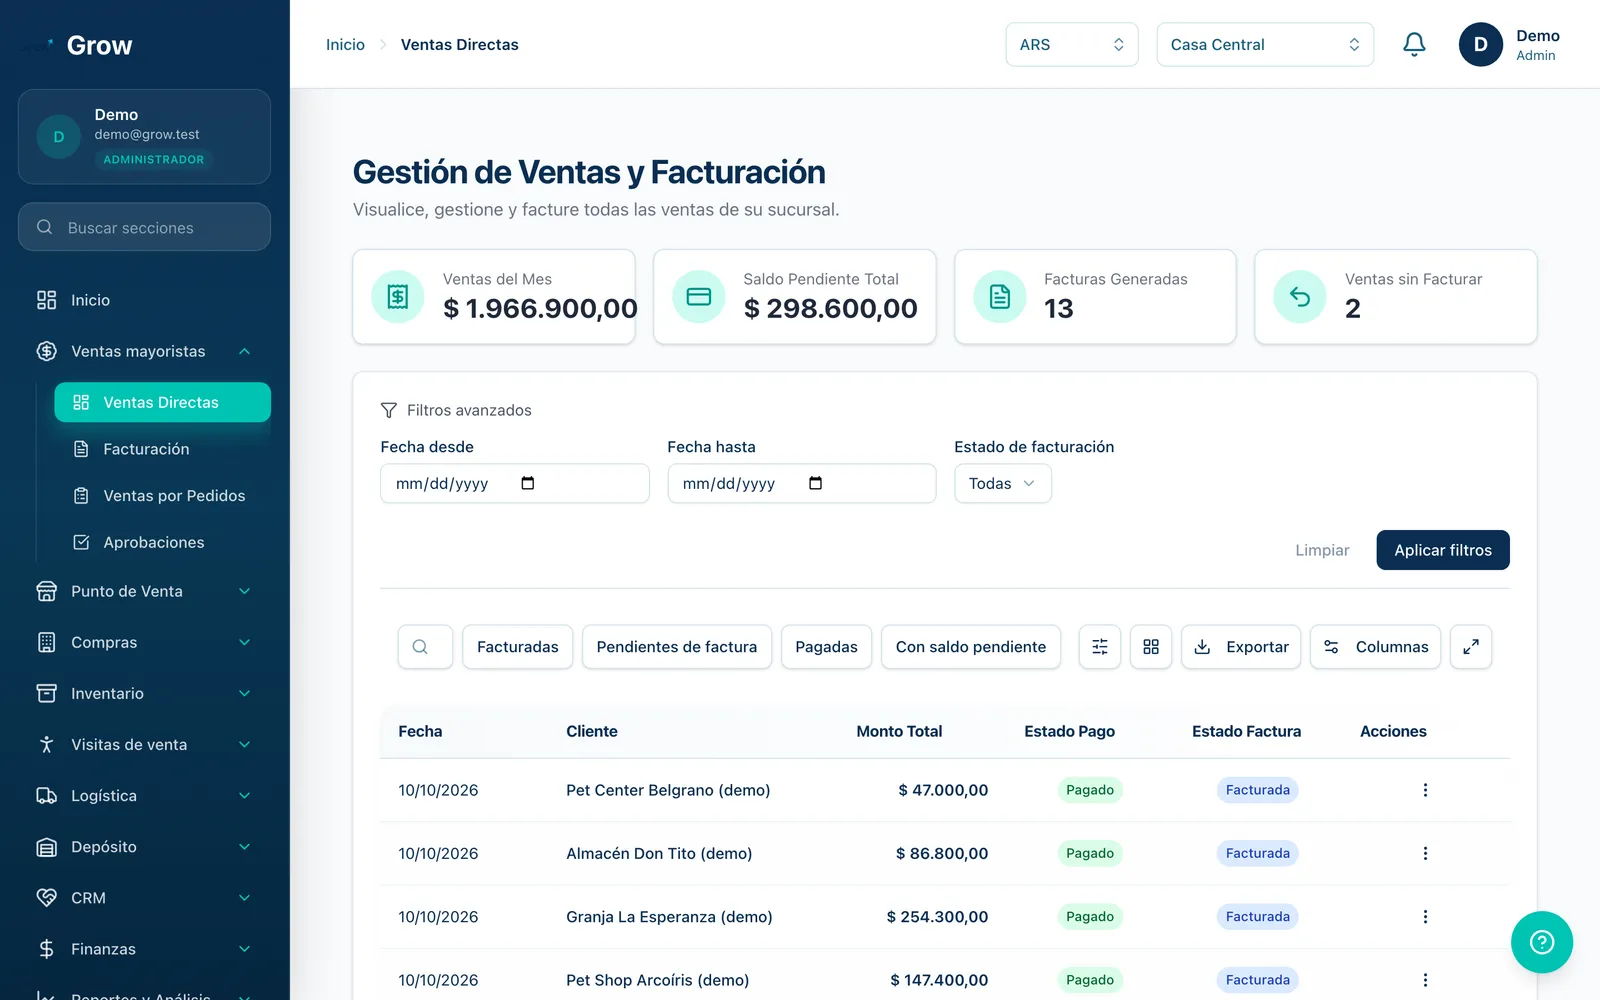Open the Casa Central branch selector
Viewport: 1600px width, 1000px height.
pyautogui.click(x=1265, y=44)
